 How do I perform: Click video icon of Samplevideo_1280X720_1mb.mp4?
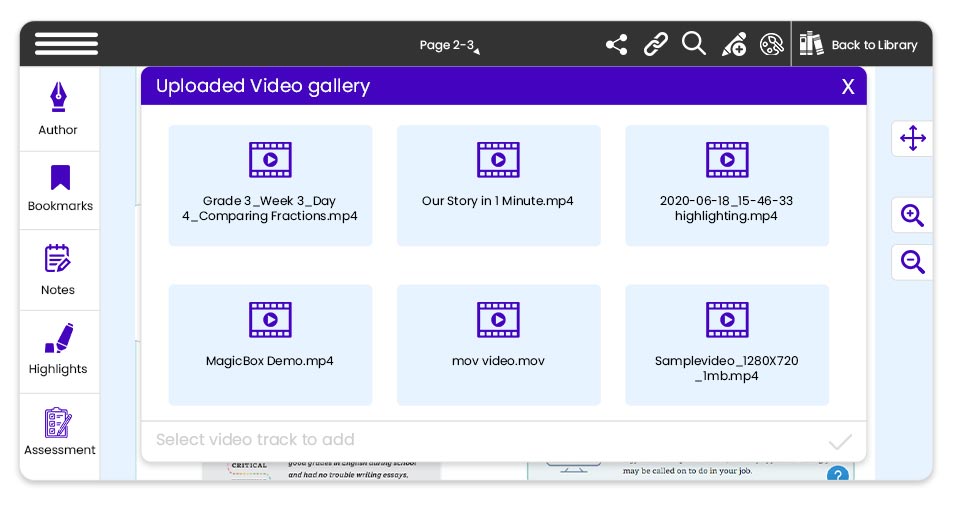point(727,320)
